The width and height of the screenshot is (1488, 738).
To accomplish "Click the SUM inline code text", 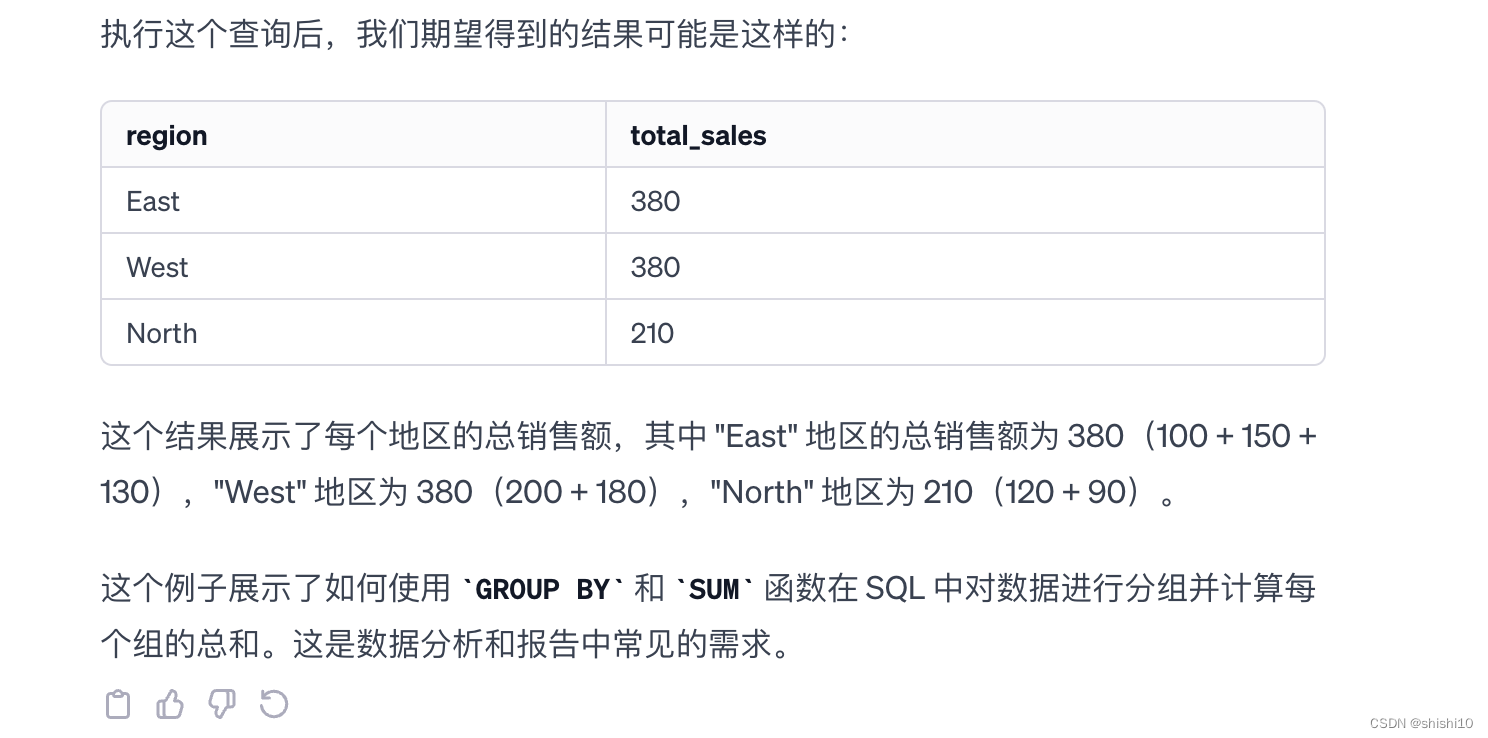I will pyautogui.click(x=714, y=590).
